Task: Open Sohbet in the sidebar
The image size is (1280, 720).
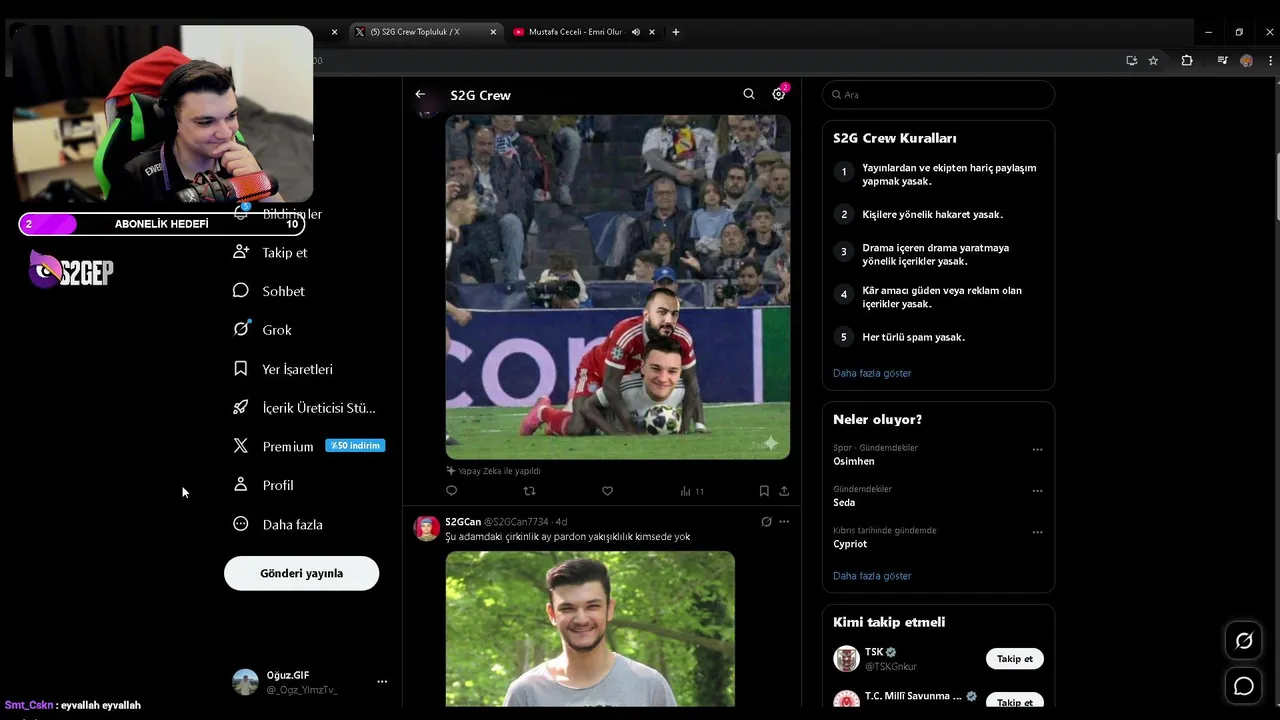Action: tap(268, 291)
